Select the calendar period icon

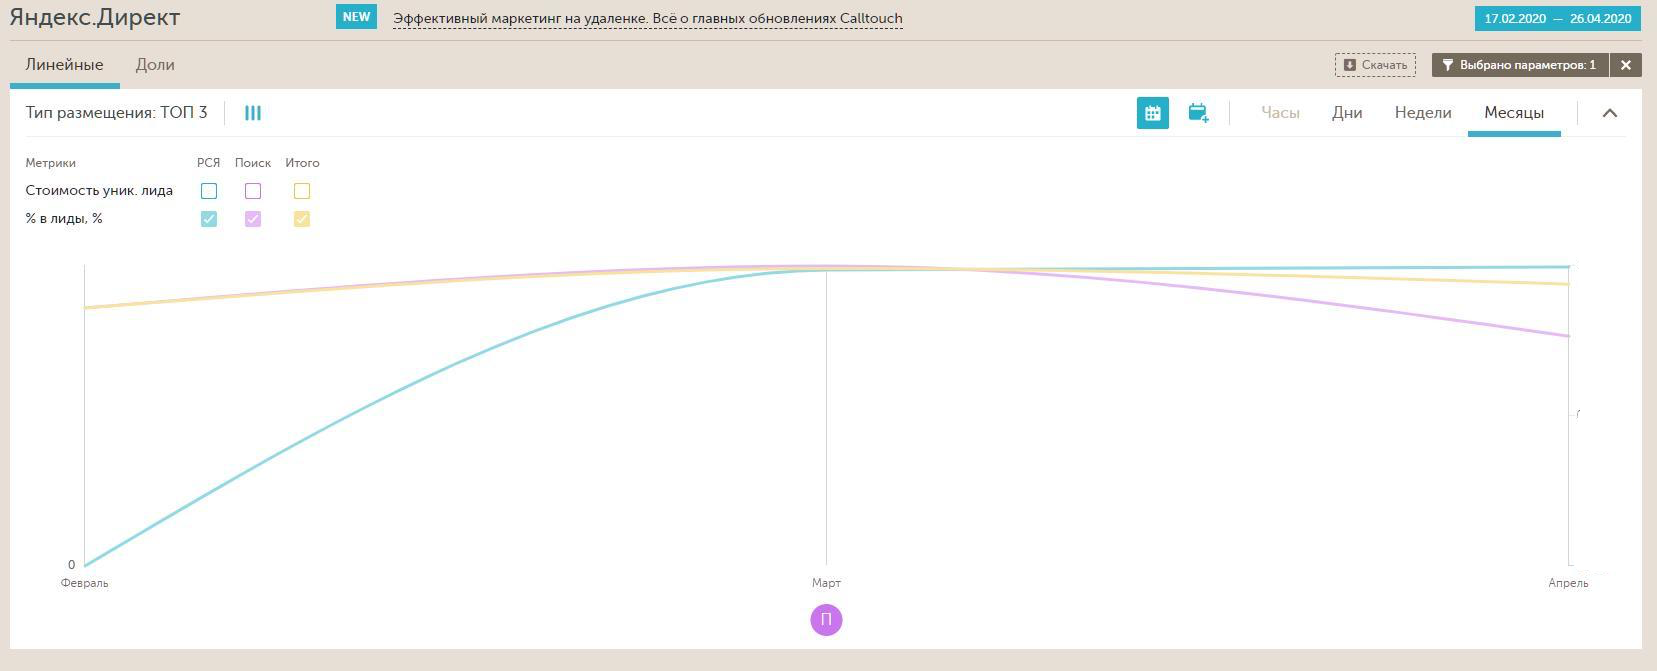[1152, 113]
